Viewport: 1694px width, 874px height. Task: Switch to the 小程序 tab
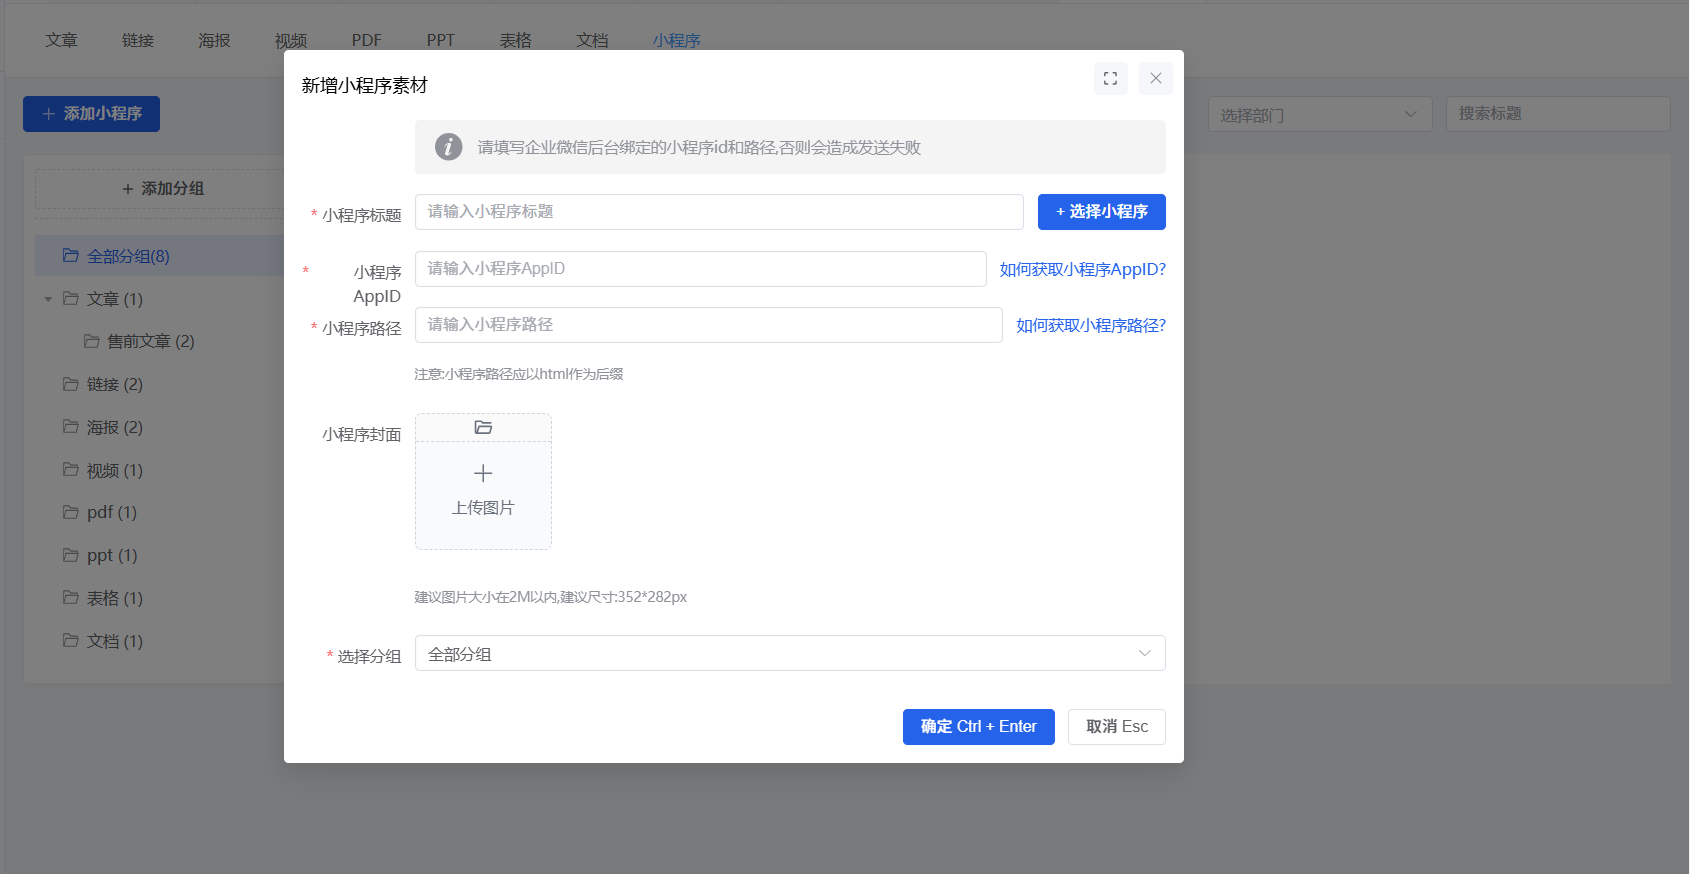[677, 40]
